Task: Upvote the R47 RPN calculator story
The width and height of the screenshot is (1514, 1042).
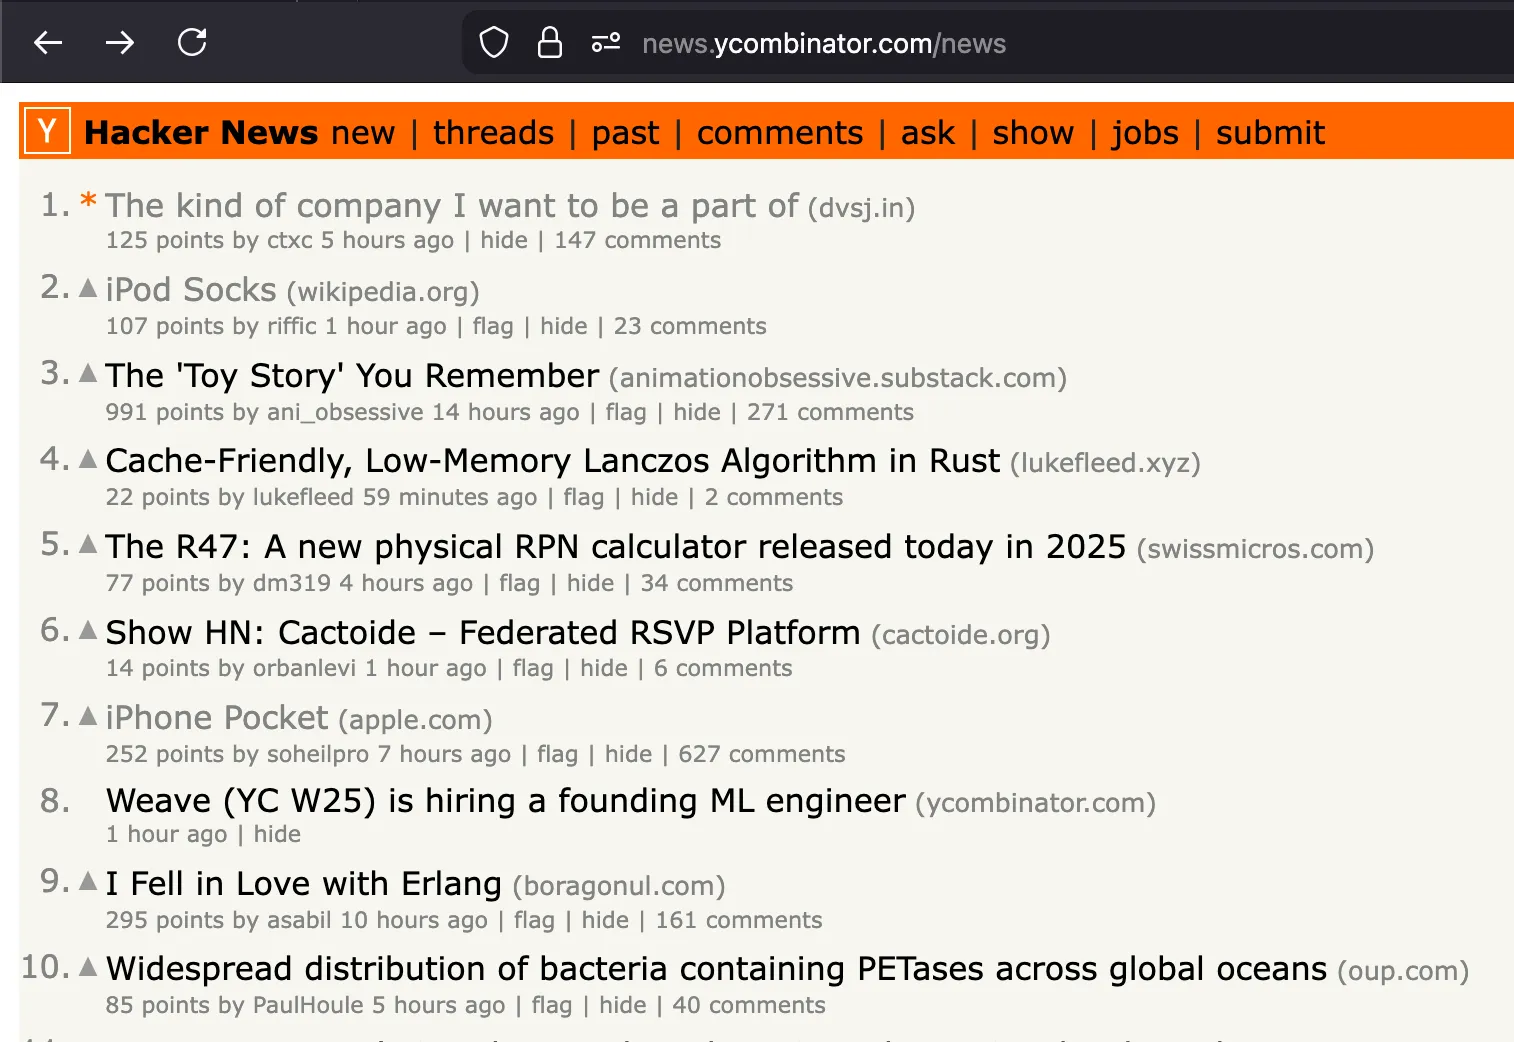Action: (88, 544)
